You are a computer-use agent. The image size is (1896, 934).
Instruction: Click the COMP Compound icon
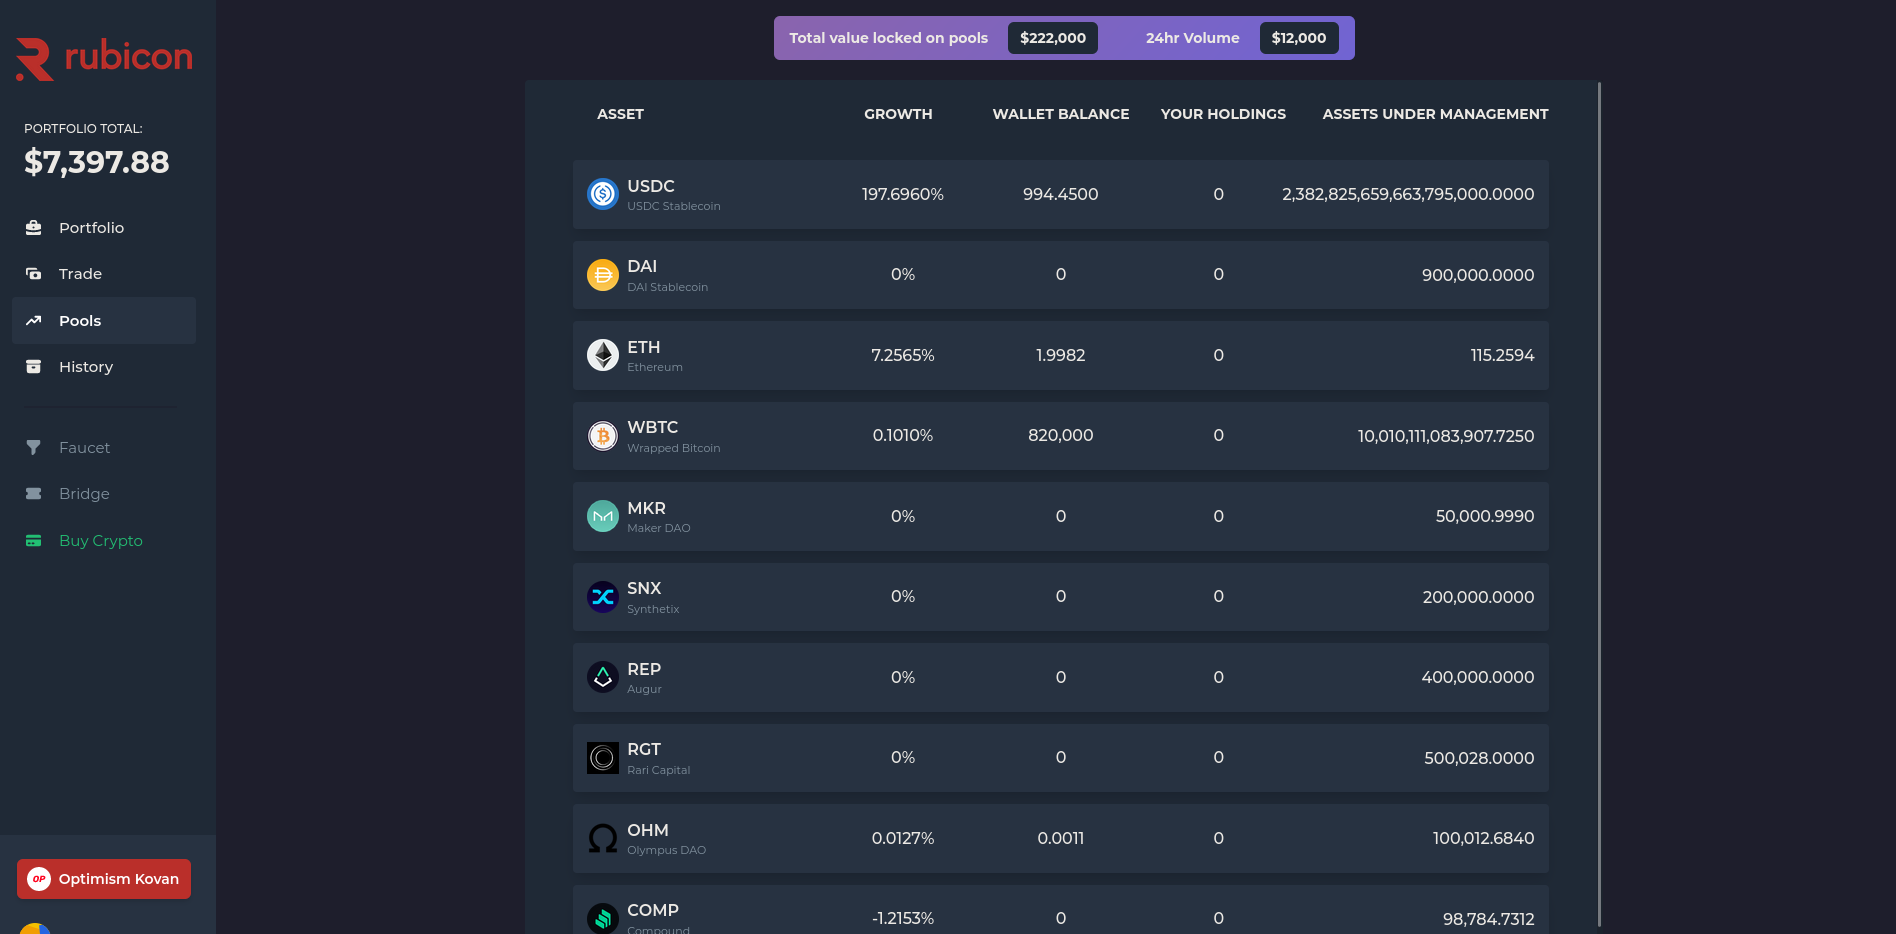pyautogui.click(x=603, y=918)
